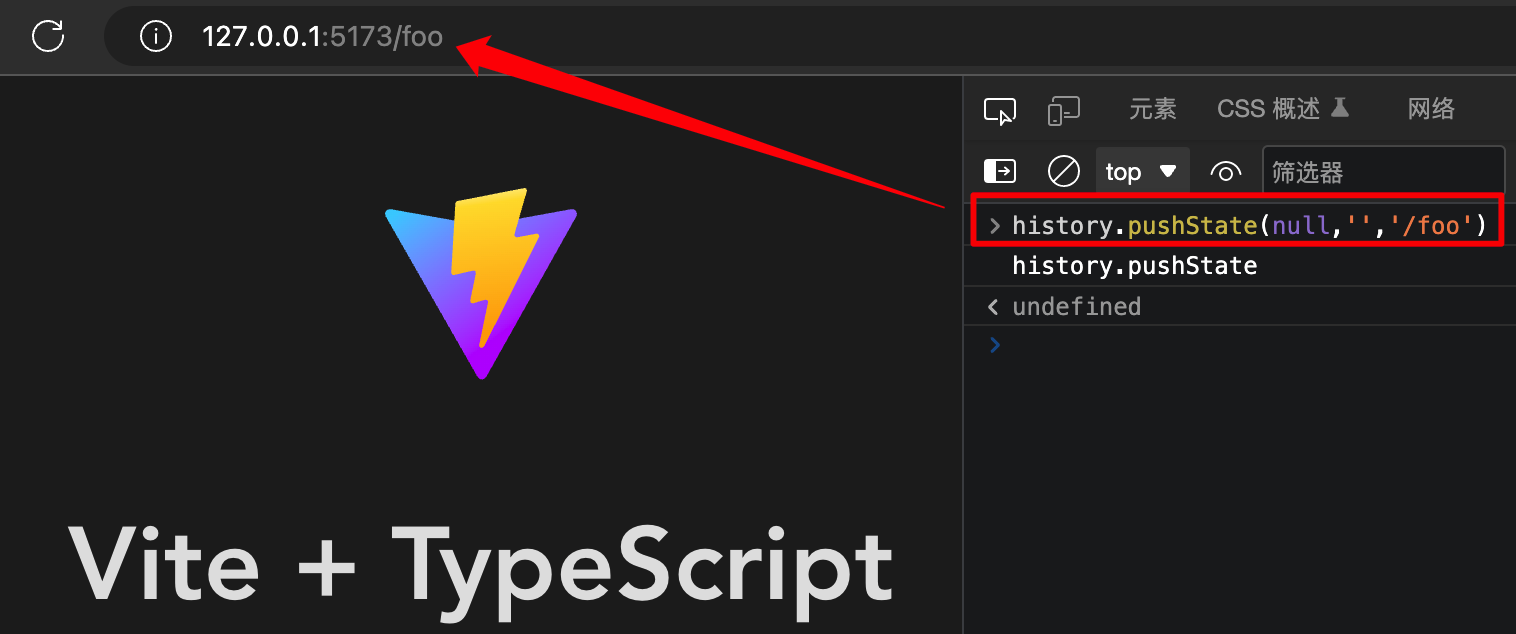This screenshot has width=1516, height=634.
Task: Select the inspect element picker tool
Action: click(x=1000, y=110)
